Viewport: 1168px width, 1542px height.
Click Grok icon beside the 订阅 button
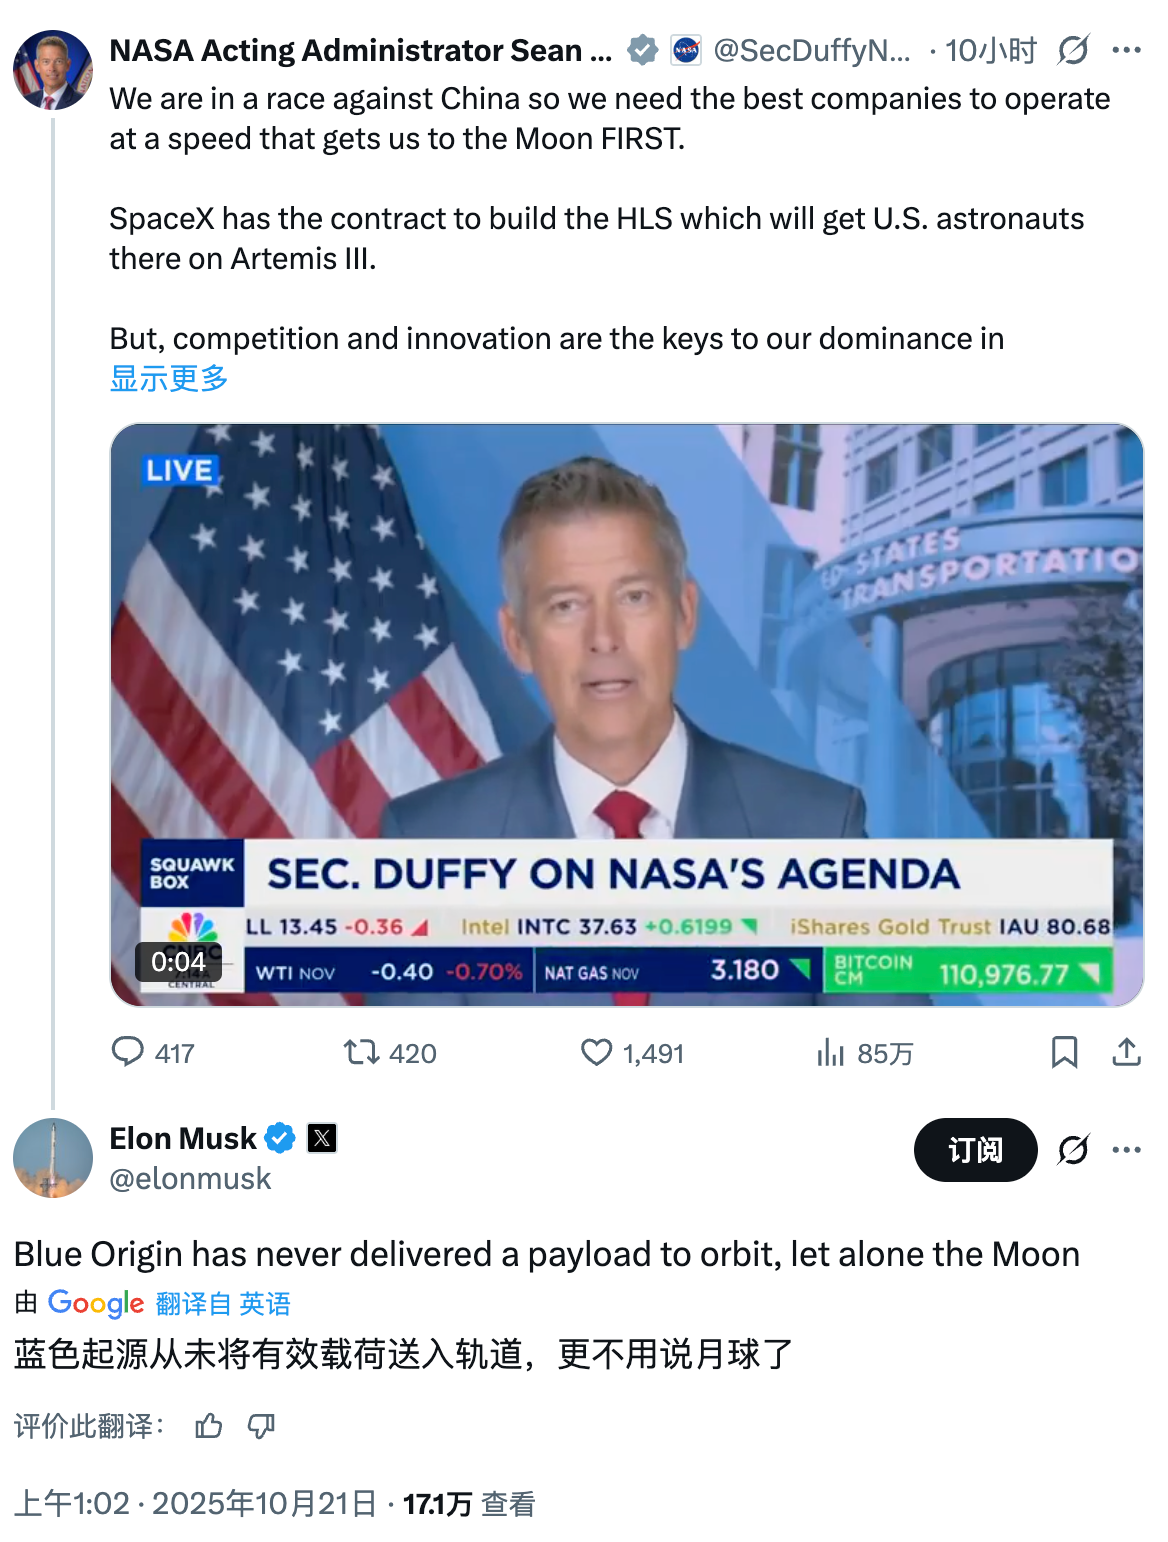tap(1073, 1150)
